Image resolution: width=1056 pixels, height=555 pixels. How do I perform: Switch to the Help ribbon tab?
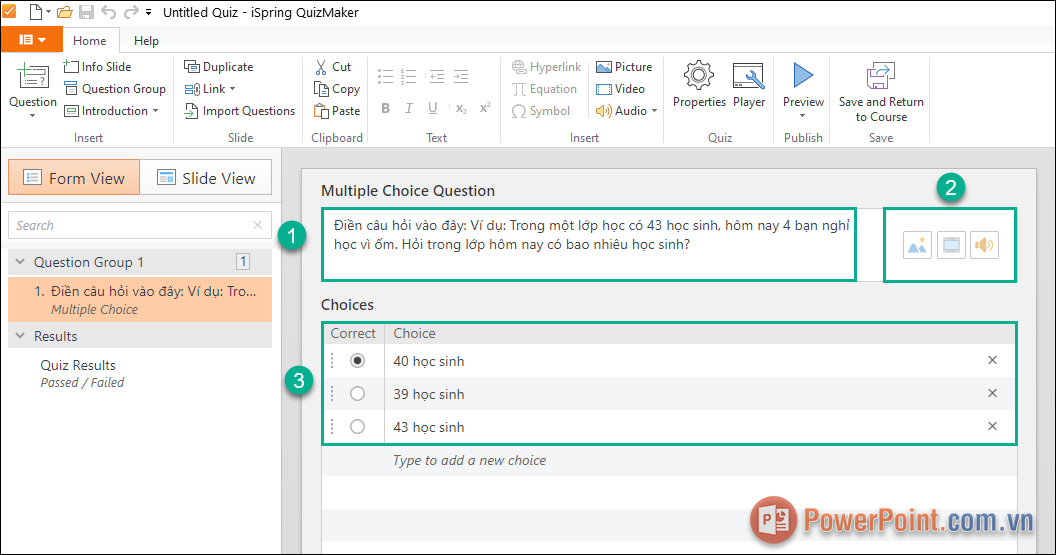tap(146, 40)
